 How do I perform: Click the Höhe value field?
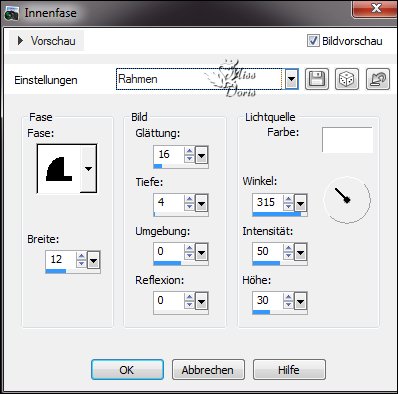268,300
